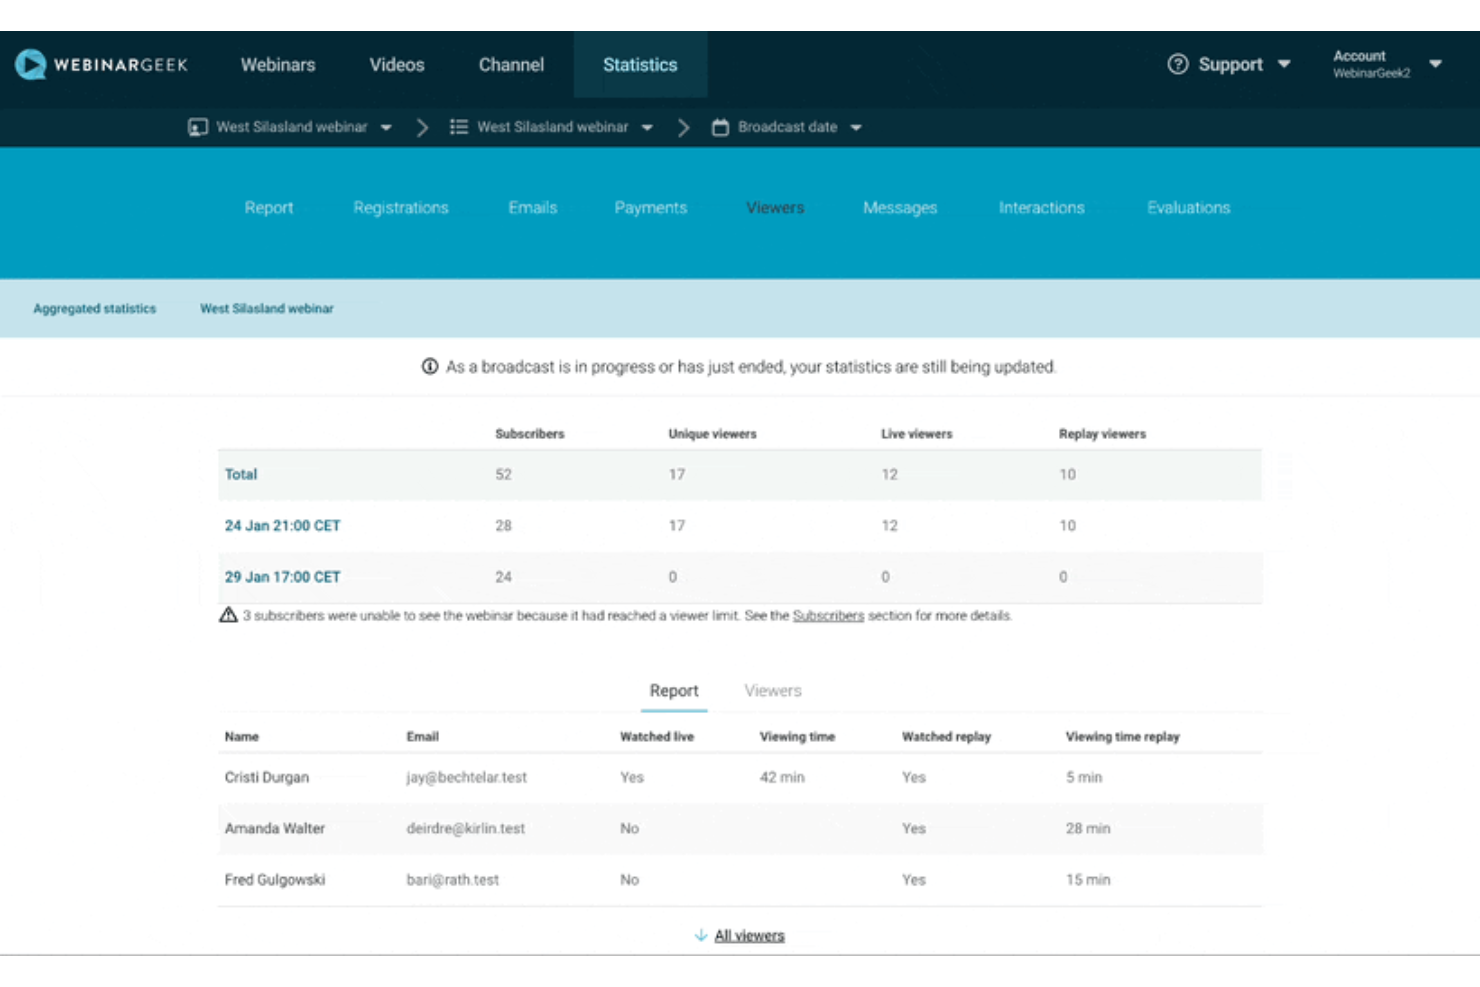Expand the Support menu chevron

coord(1284,64)
